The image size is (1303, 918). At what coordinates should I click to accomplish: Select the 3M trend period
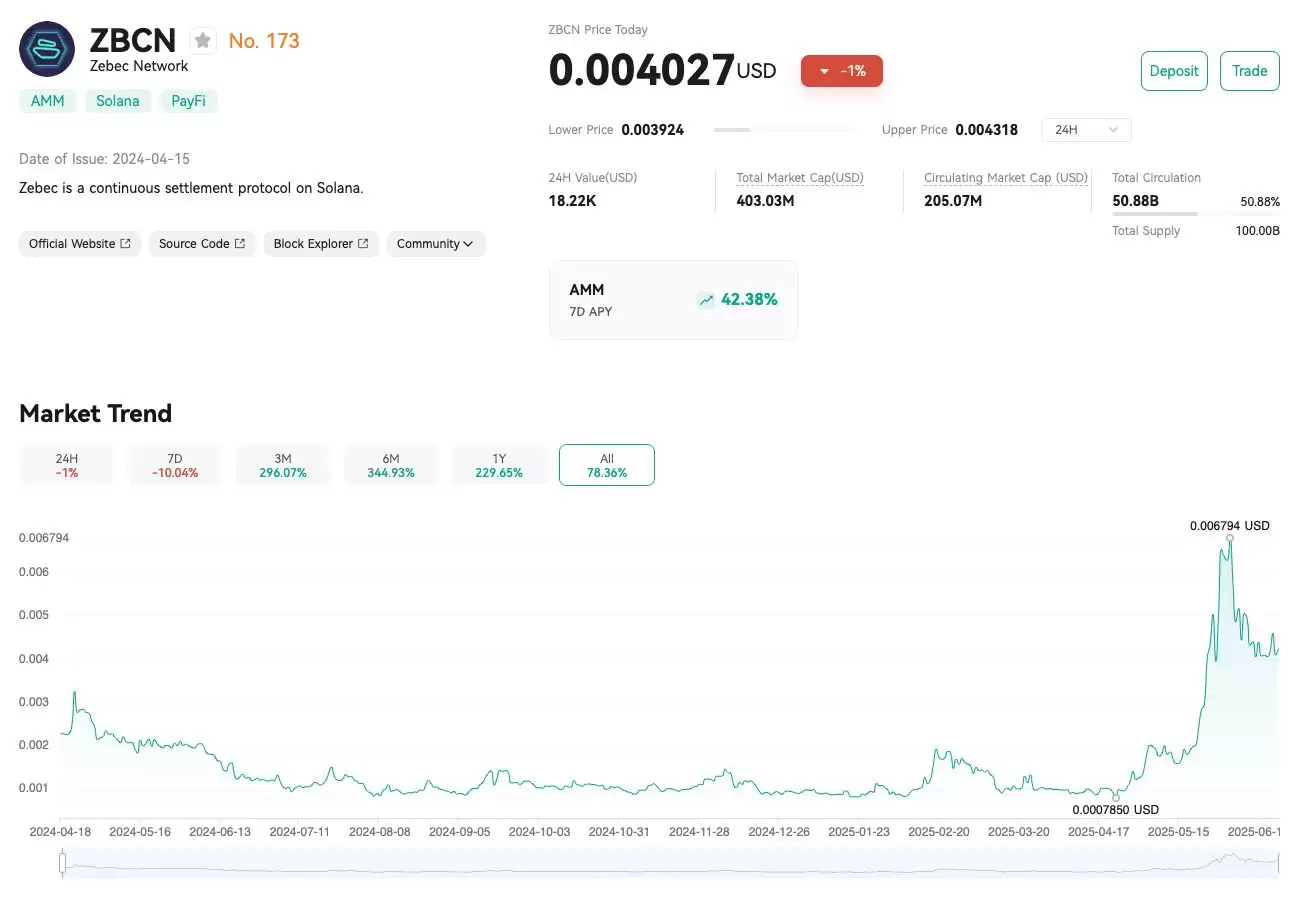coord(283,465)
